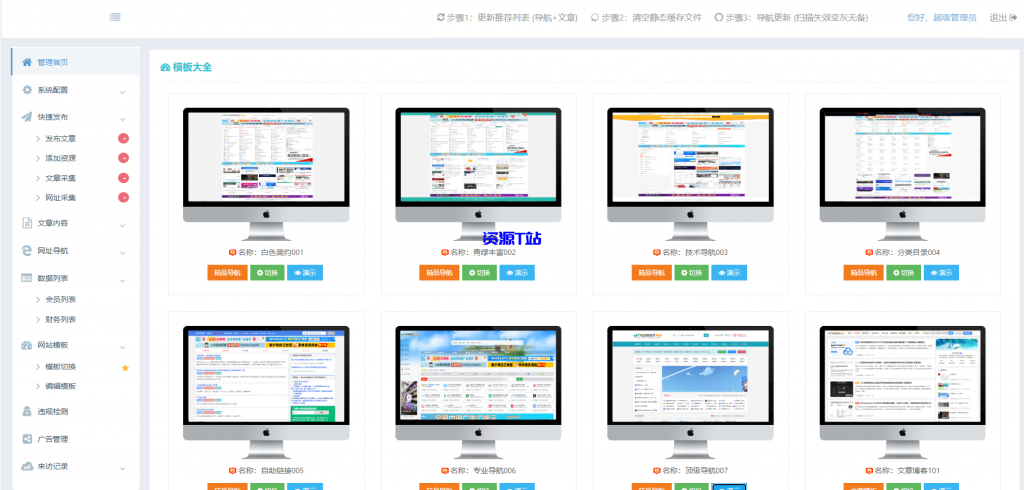The image size is (1024, 490).
Task: Click the name text 白色简约001
Action: tap(282, 252)
